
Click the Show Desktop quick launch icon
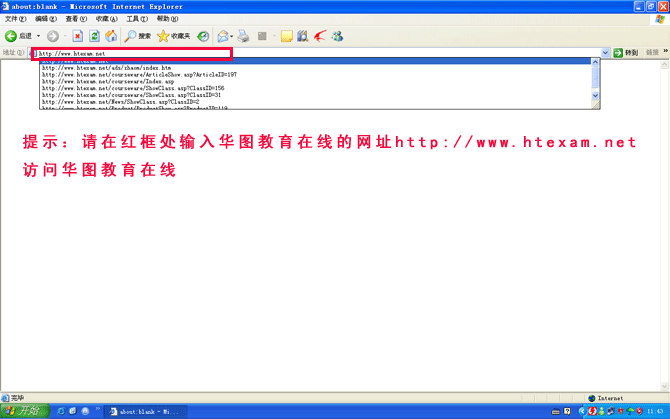[73, 411]
